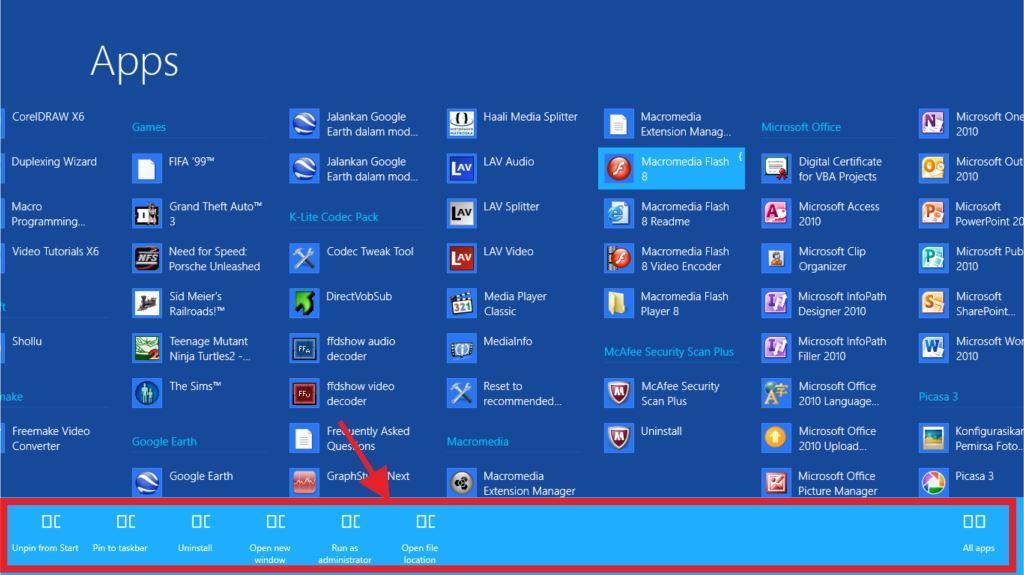Click the Google Earth group heading
This screenshot has width=1024, height=575.
[165, 442]
